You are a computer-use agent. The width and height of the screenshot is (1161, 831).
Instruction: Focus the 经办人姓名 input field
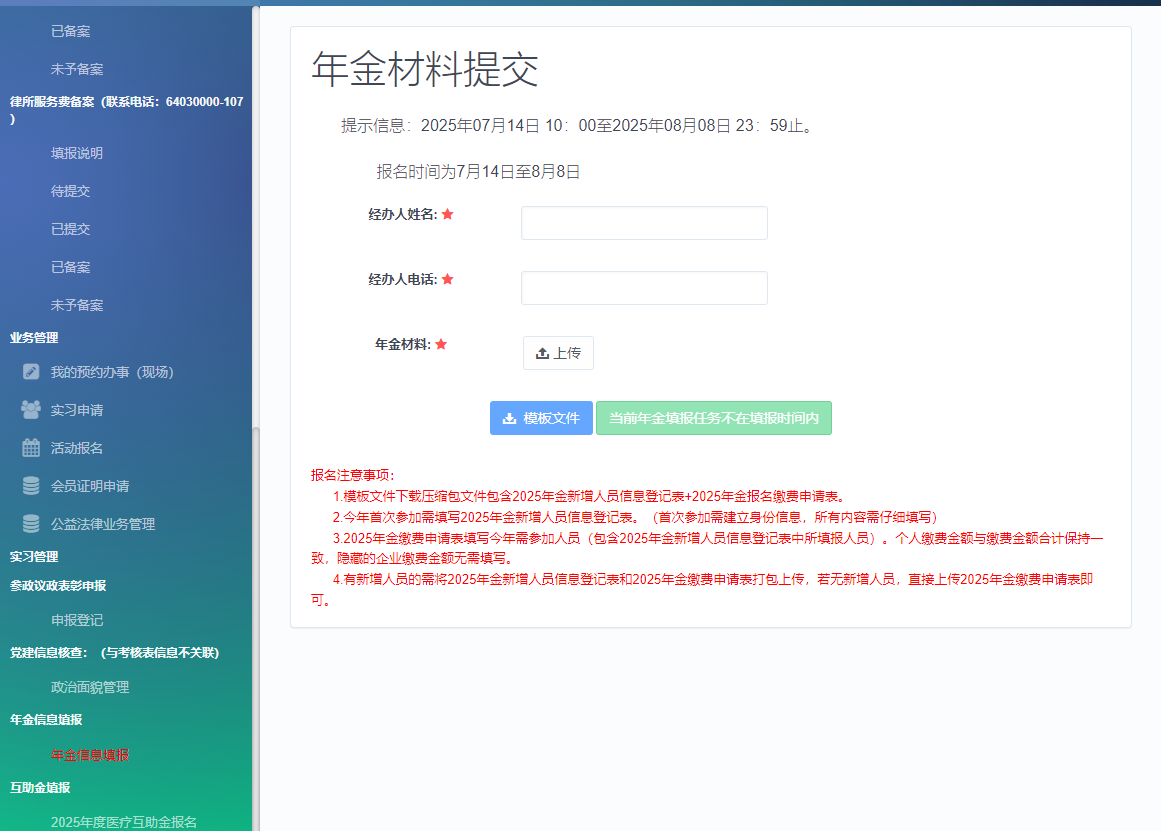coord(644,223)
